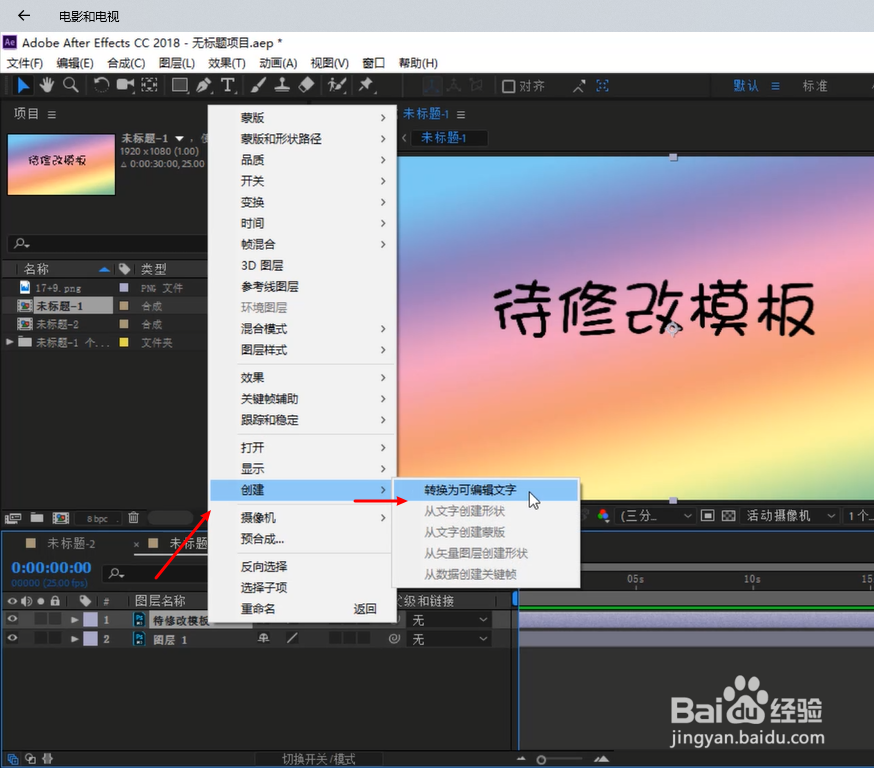Screen dimensions: 874x768
Task: Click 8 bpc color depth button
Action: point(97,518)
